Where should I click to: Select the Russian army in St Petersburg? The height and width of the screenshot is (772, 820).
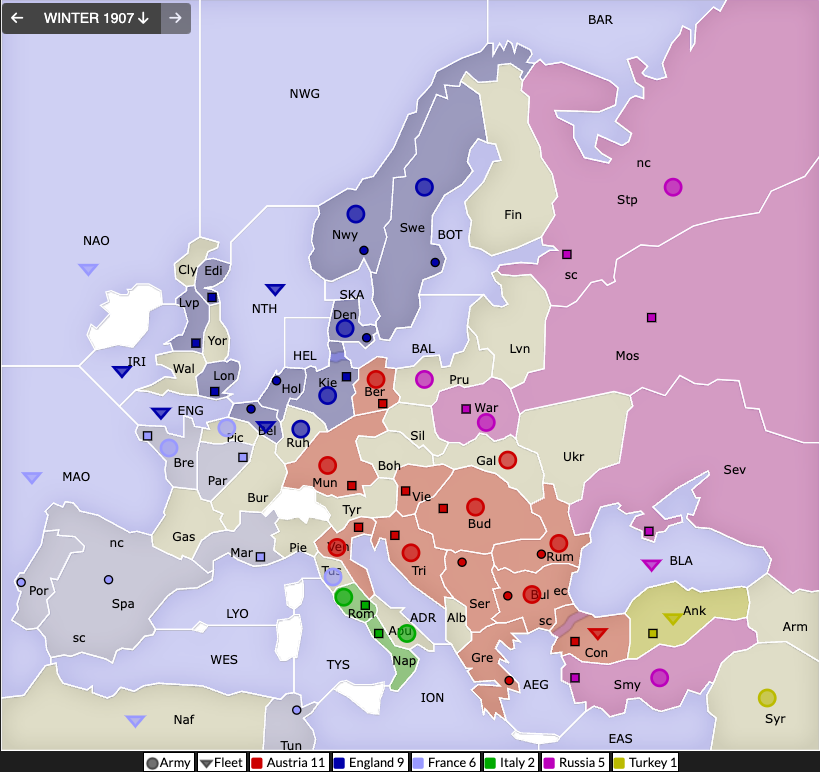pyautogui.click(x=673, y=187)
